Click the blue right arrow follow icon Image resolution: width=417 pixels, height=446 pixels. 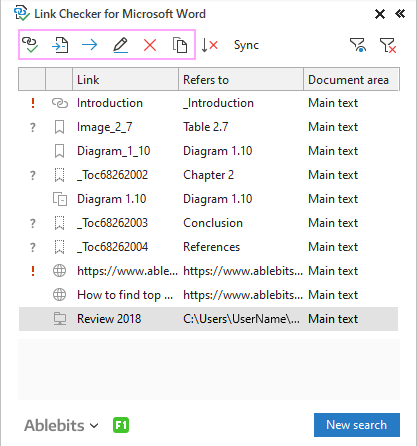[x=90, y=45]
